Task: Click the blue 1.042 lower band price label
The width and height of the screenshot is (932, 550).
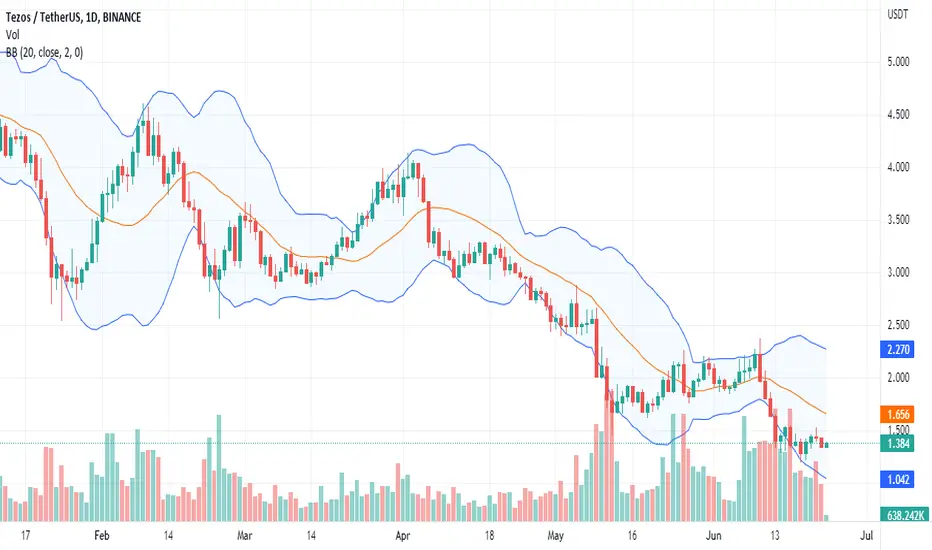Action: pos(898,479)
